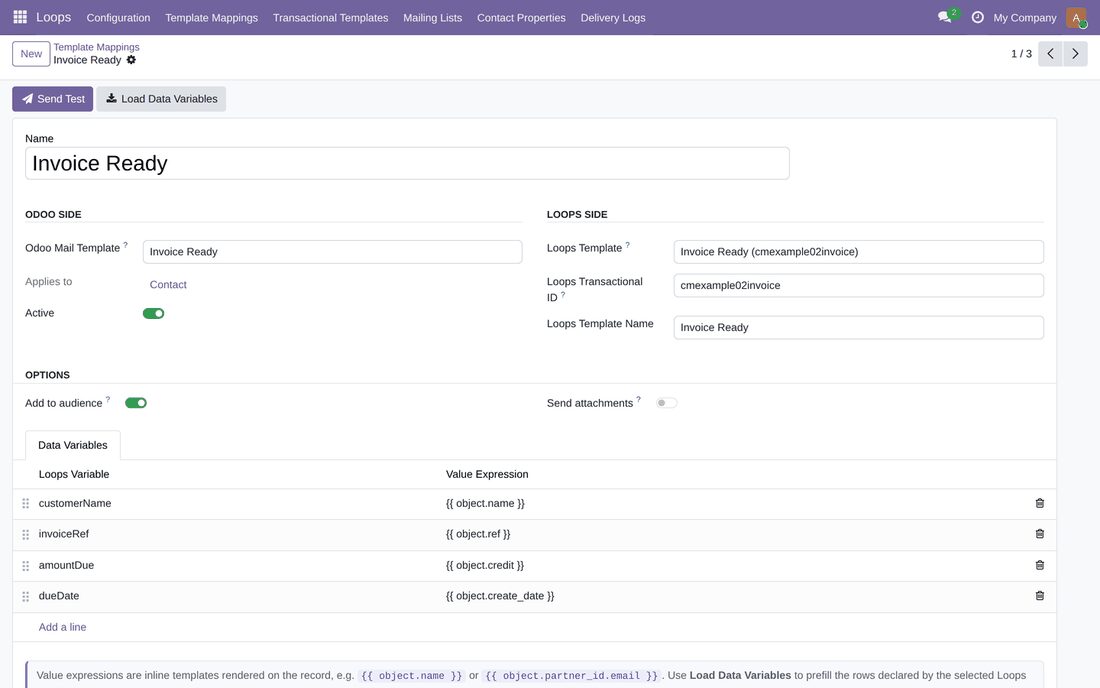The image size is (1100, 688).
Task: Select the Data Variables tab
Action: tap(73, 445)
